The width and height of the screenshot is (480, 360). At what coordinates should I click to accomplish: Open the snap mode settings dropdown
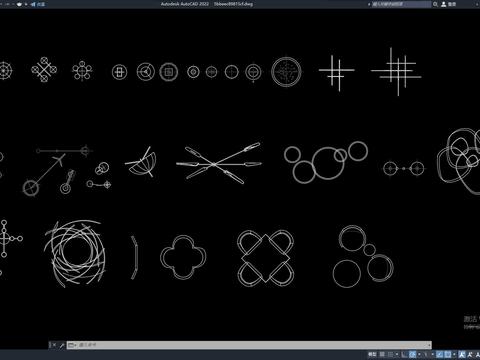coord(397,354)
